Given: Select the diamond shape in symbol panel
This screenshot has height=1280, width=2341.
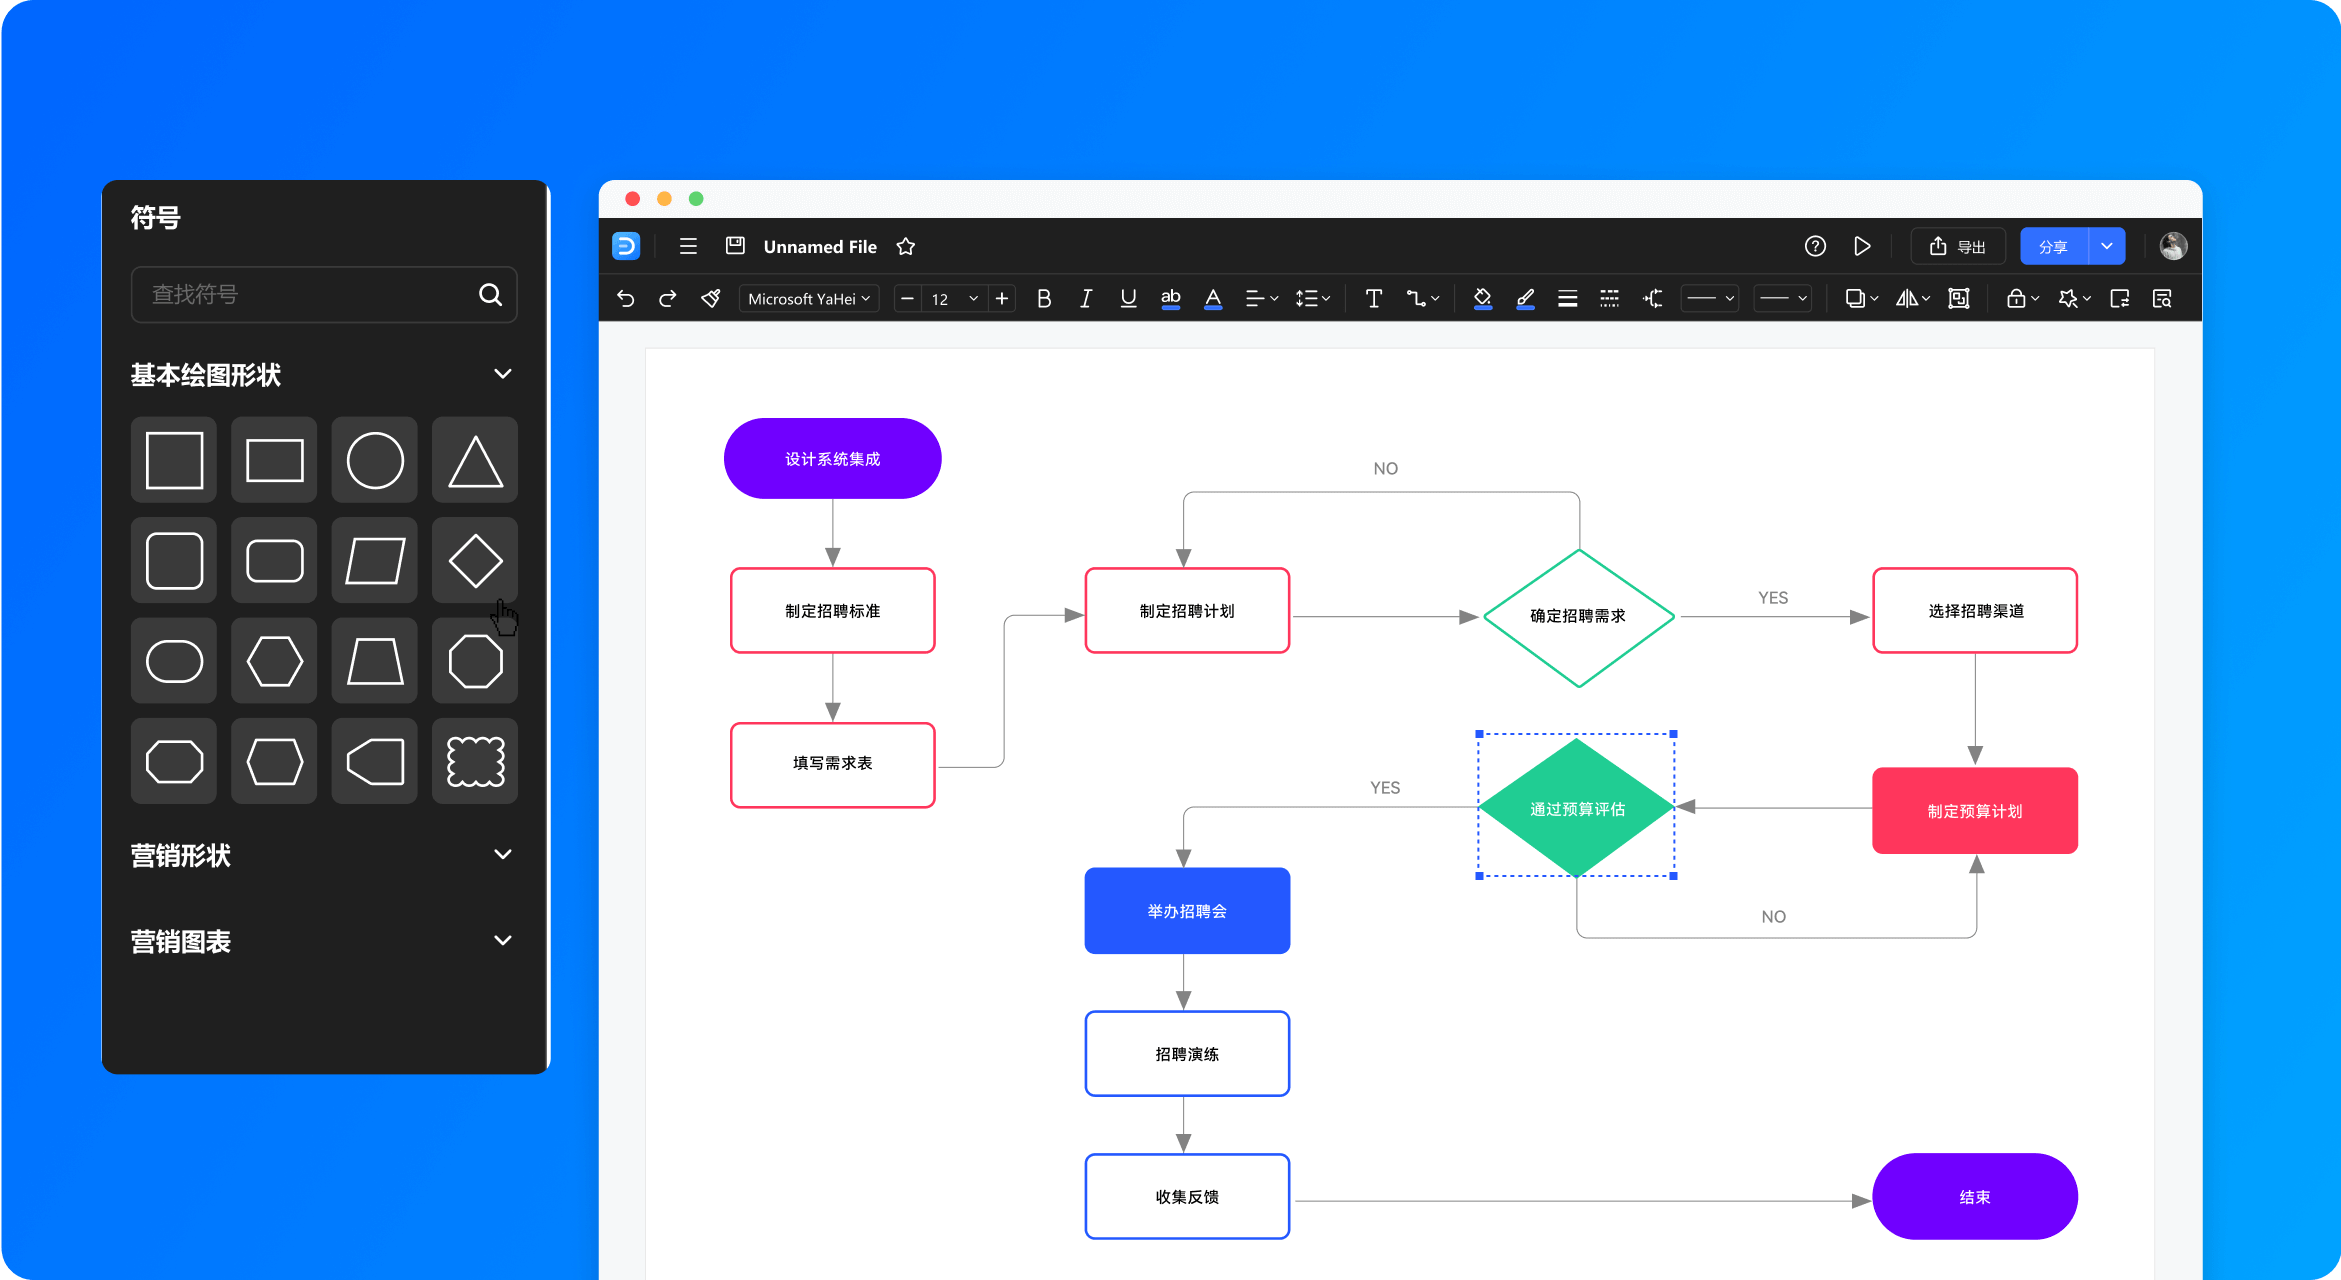Looking at the screenshot, I should pyautogui.click(x=475, y=560).
